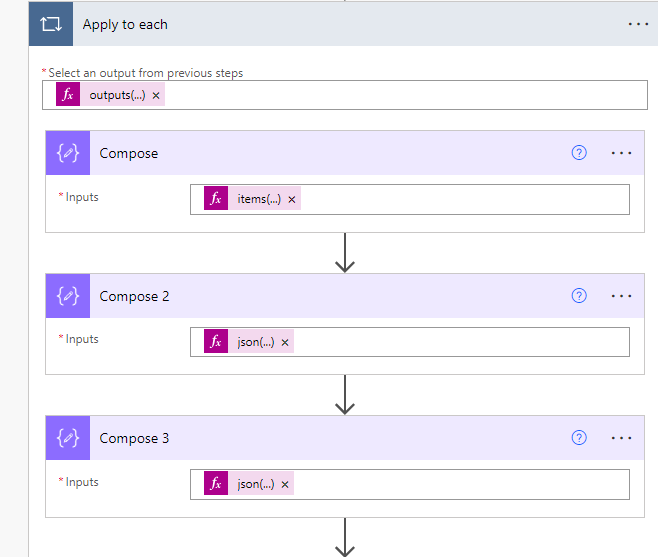
Task: Remove the json(...) token in Compose 3
Action: click(x=285, y=485)
